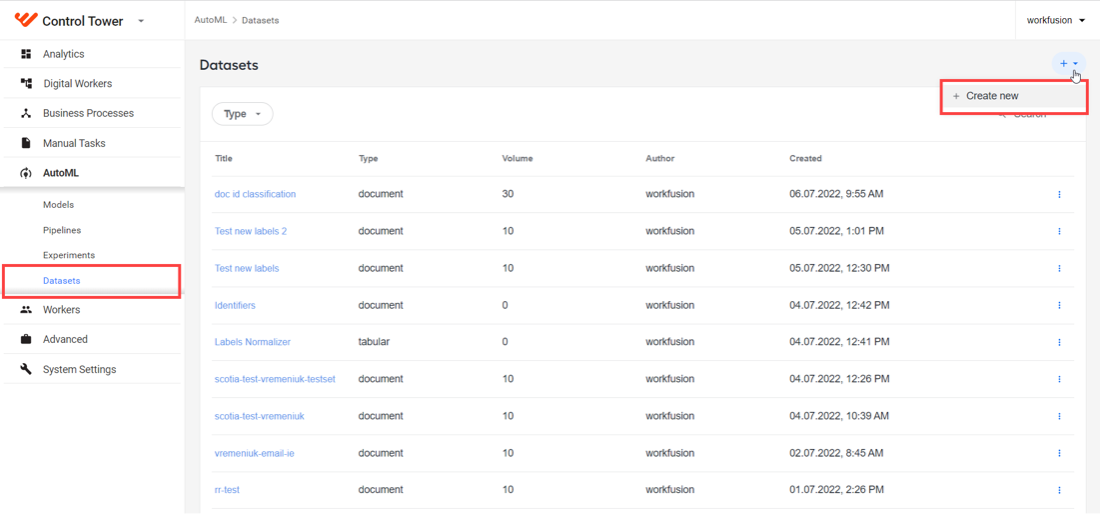Click the Created column header

point(805,158)
